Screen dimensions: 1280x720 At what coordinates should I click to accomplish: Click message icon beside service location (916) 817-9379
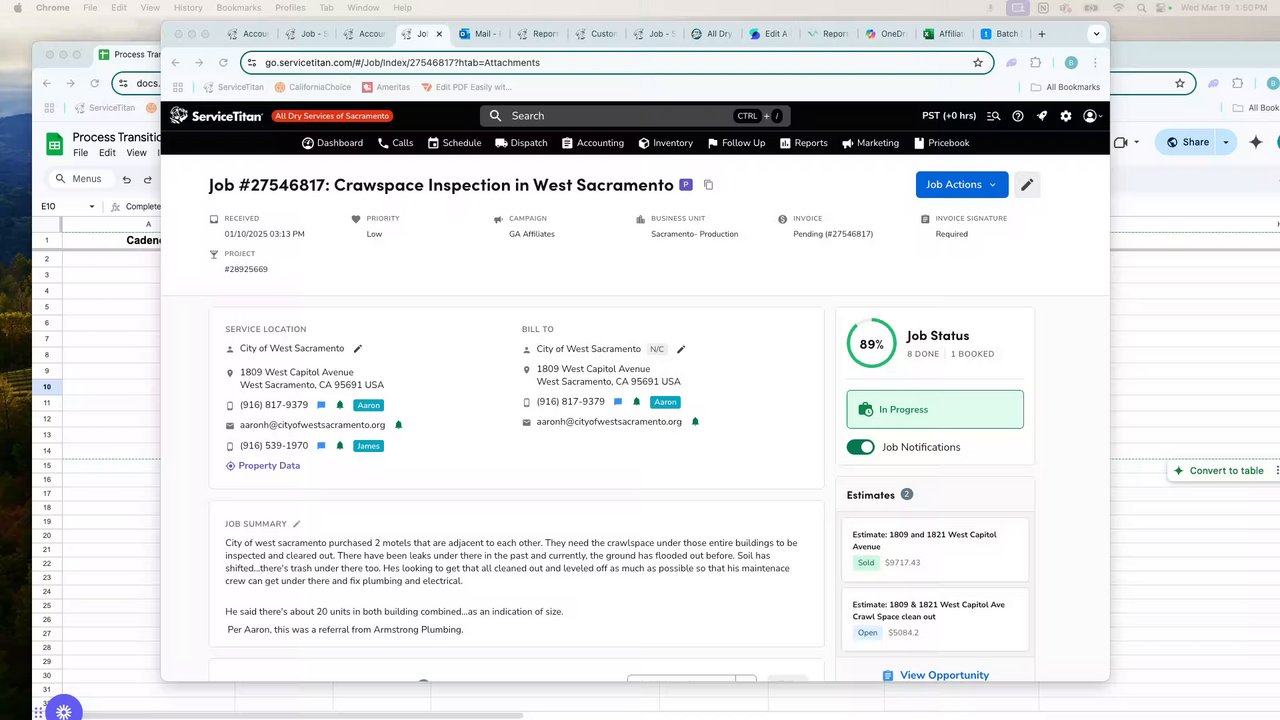tap(321, 405)
